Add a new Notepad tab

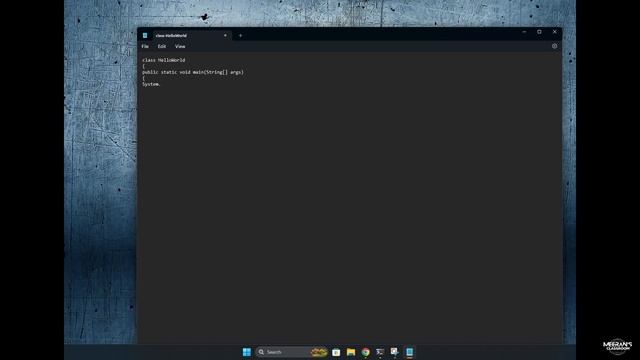coord(240,36)
